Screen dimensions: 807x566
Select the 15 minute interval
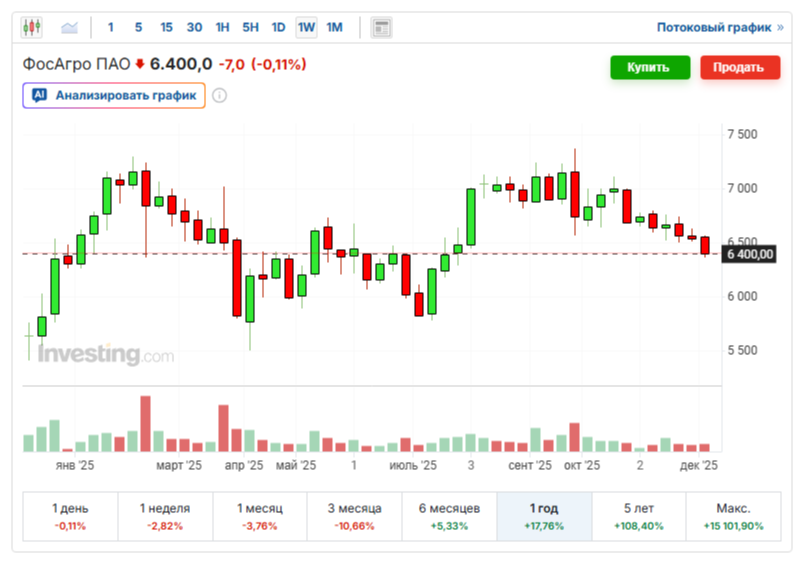(166, 27)
